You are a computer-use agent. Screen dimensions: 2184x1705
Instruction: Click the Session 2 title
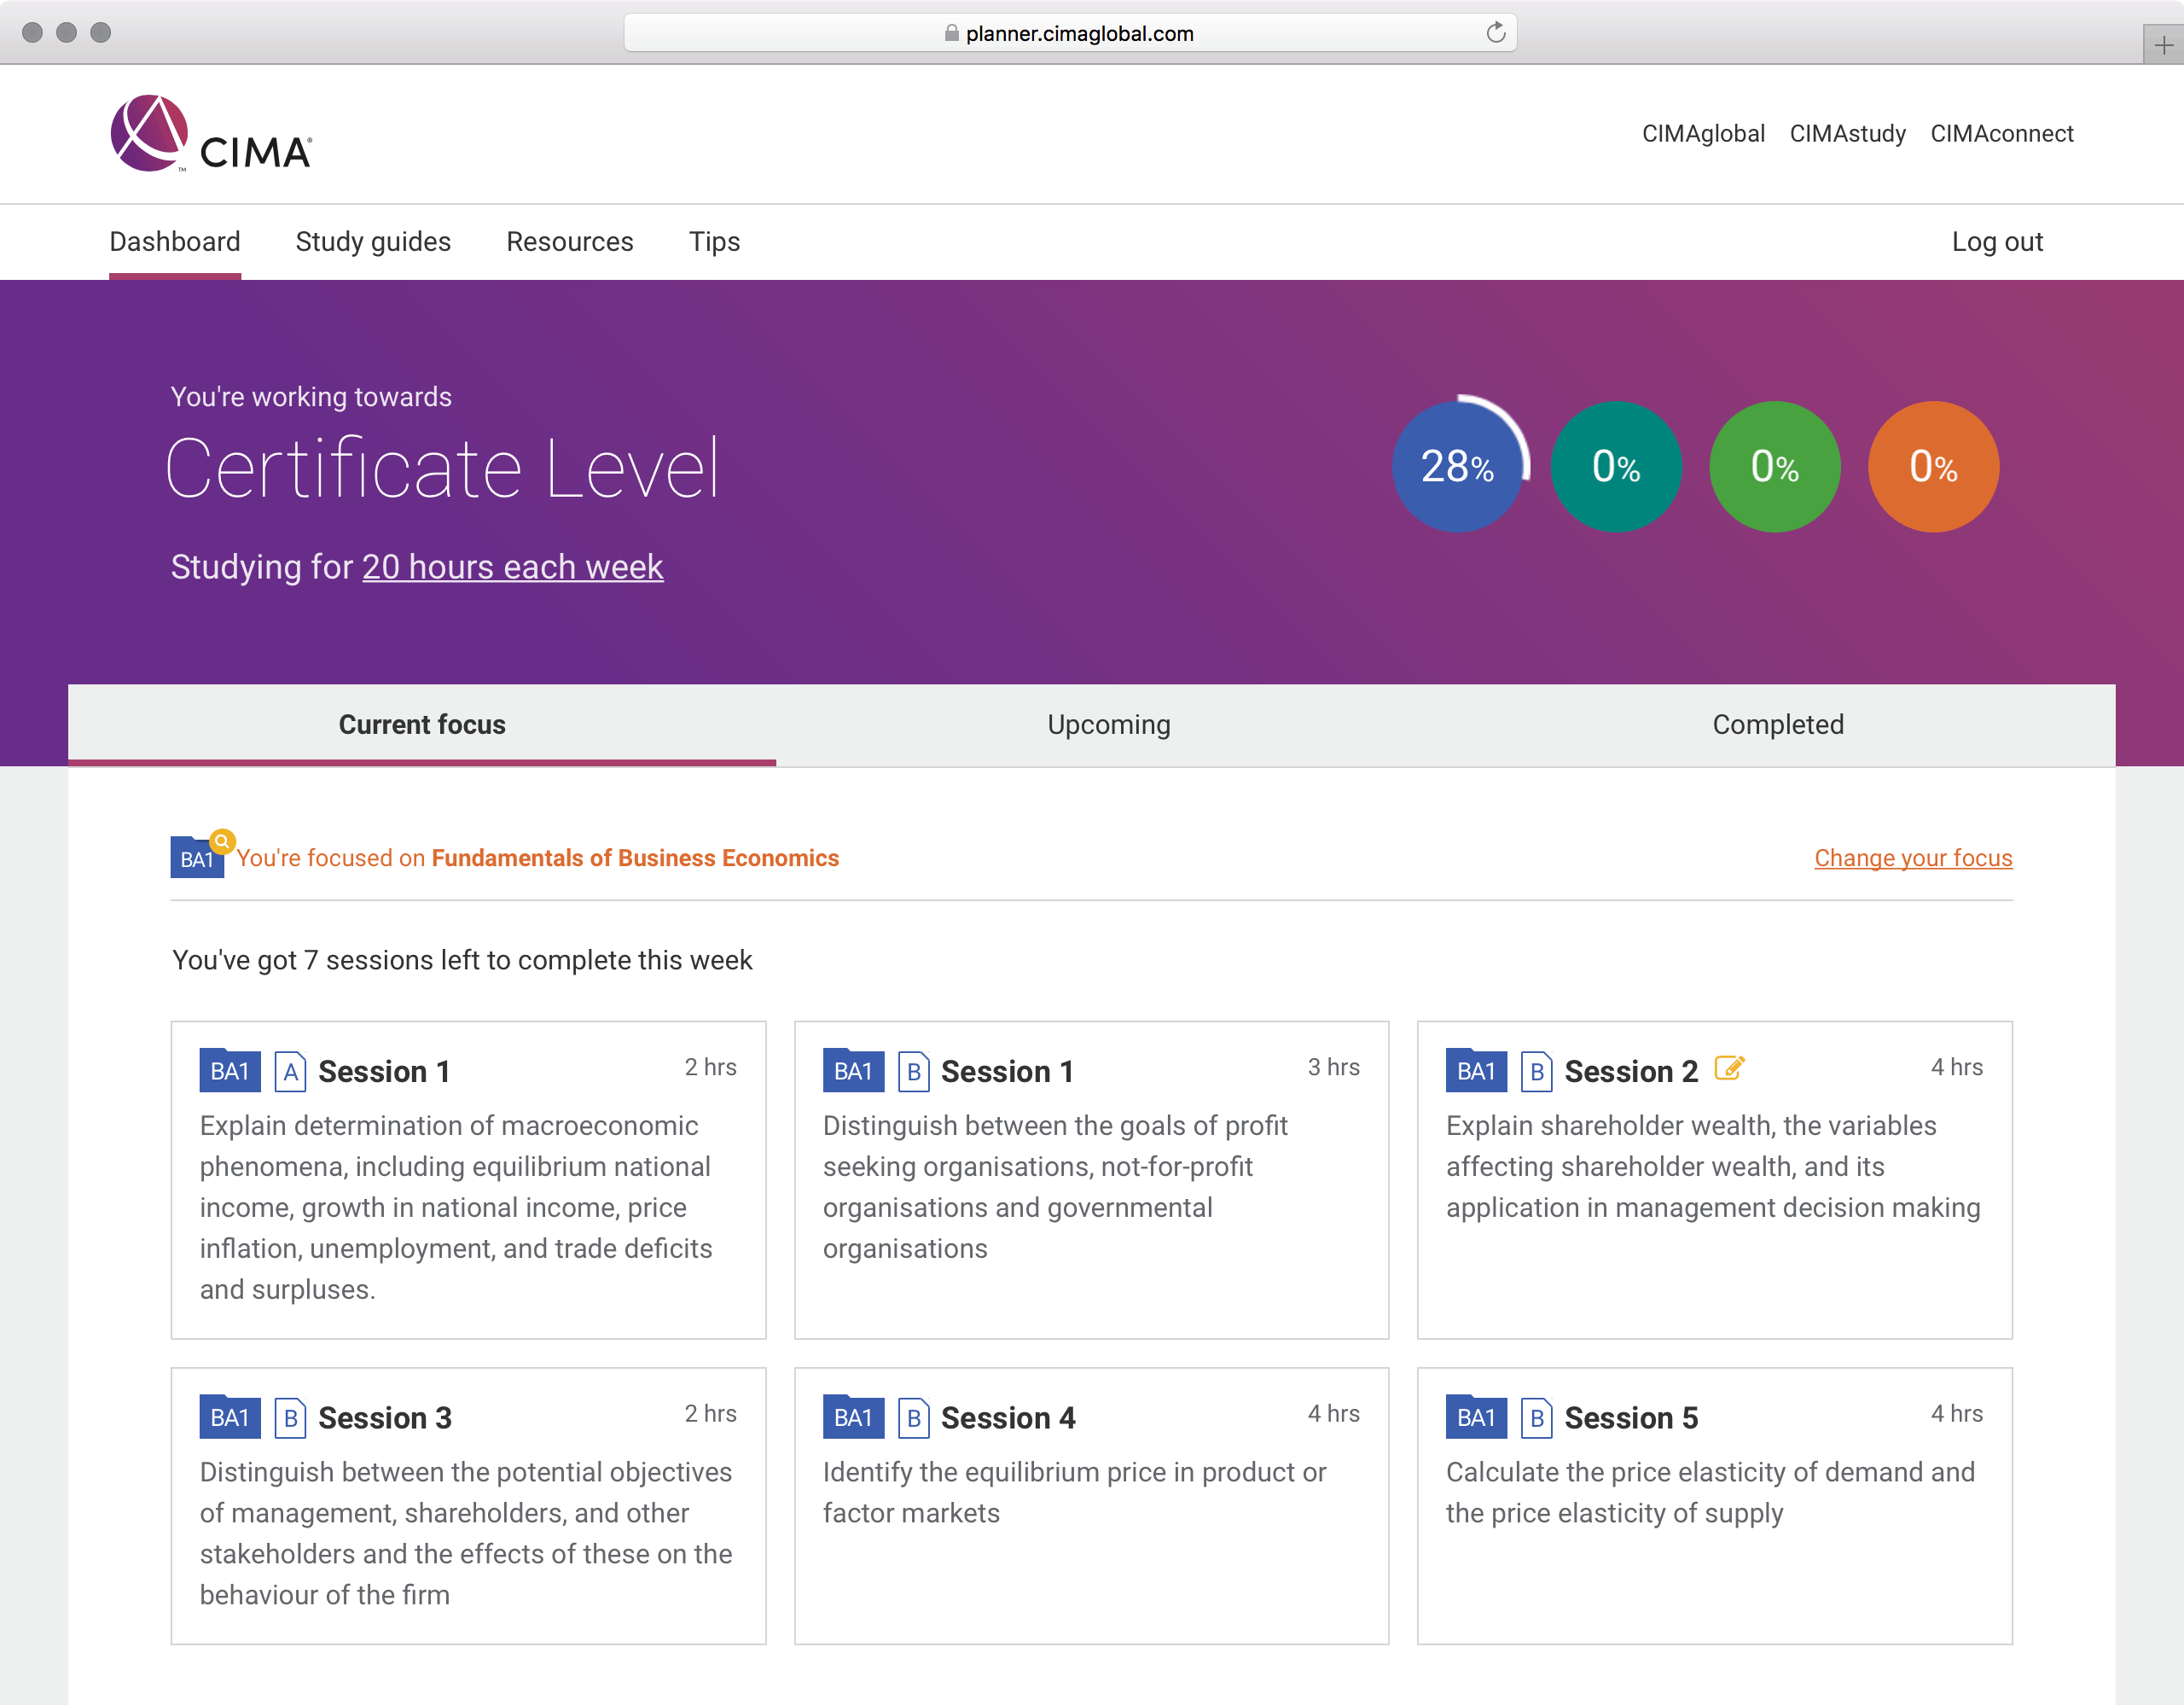pyautogui.click(x=1631, y=1072)
